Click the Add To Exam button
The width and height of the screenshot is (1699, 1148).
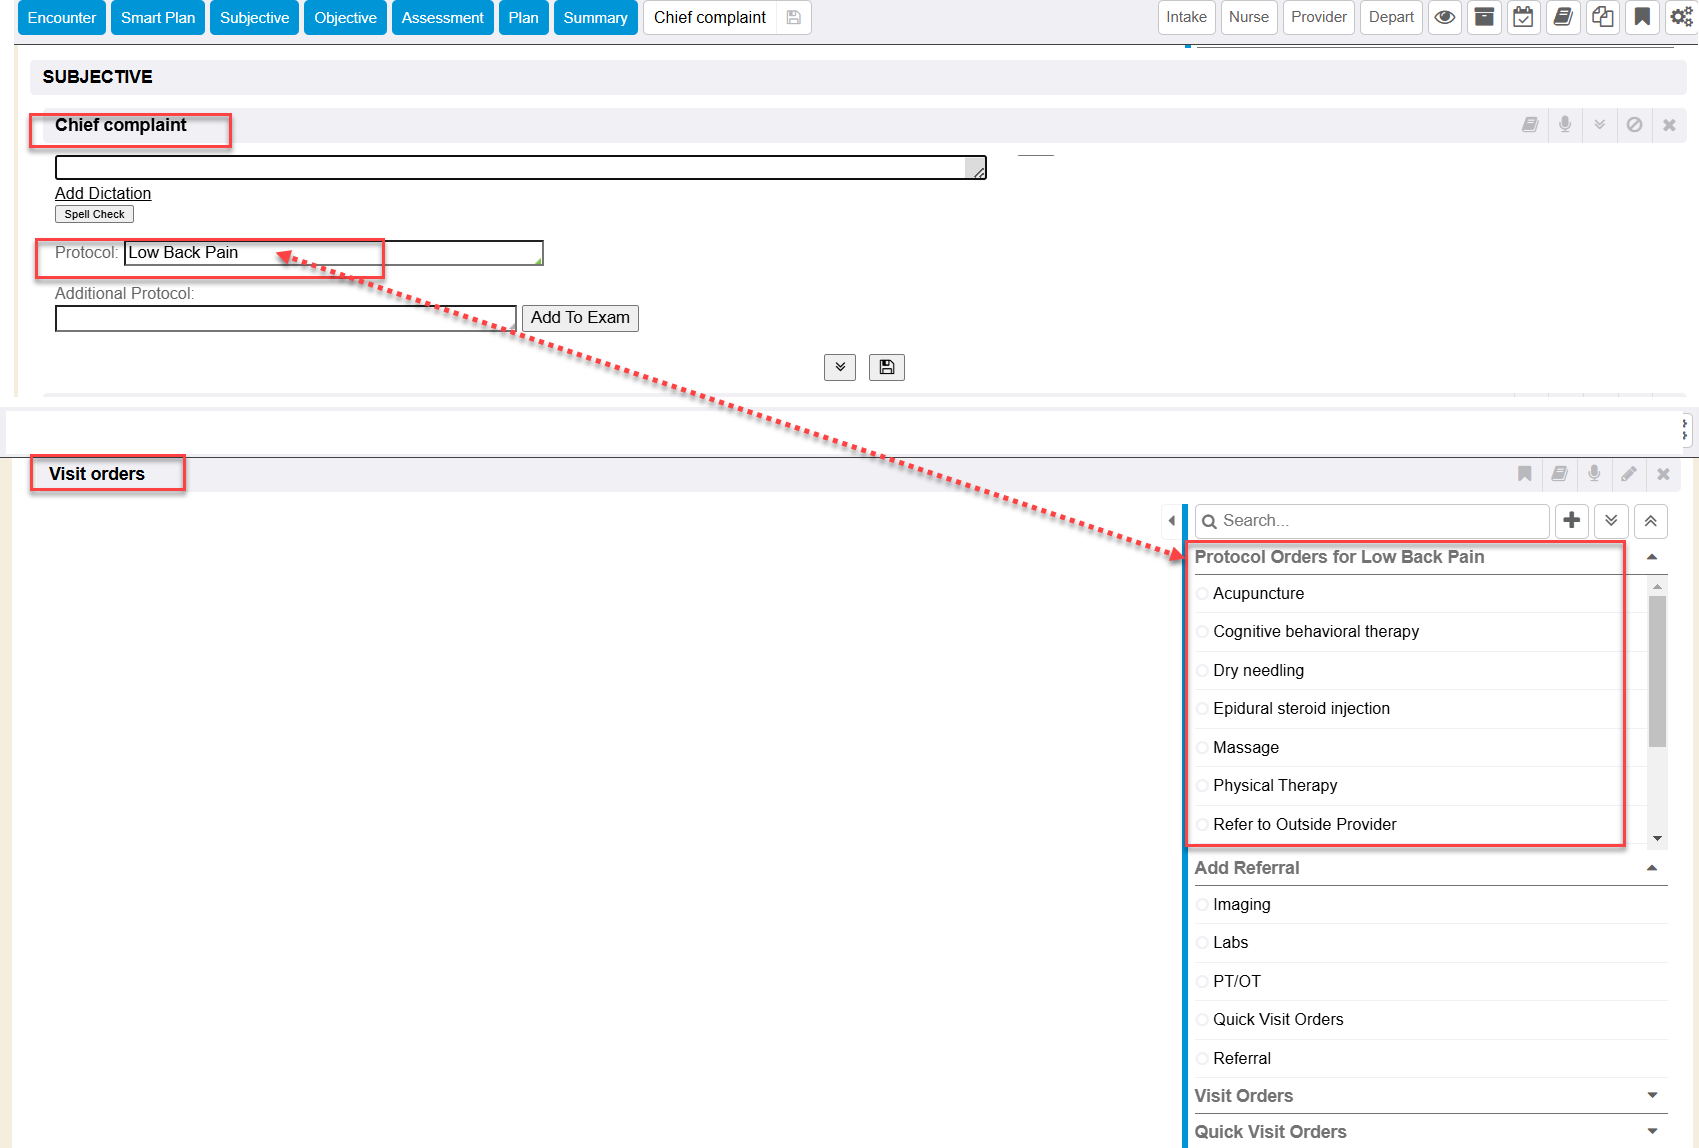pyautogui.click(x=580, y=318)
